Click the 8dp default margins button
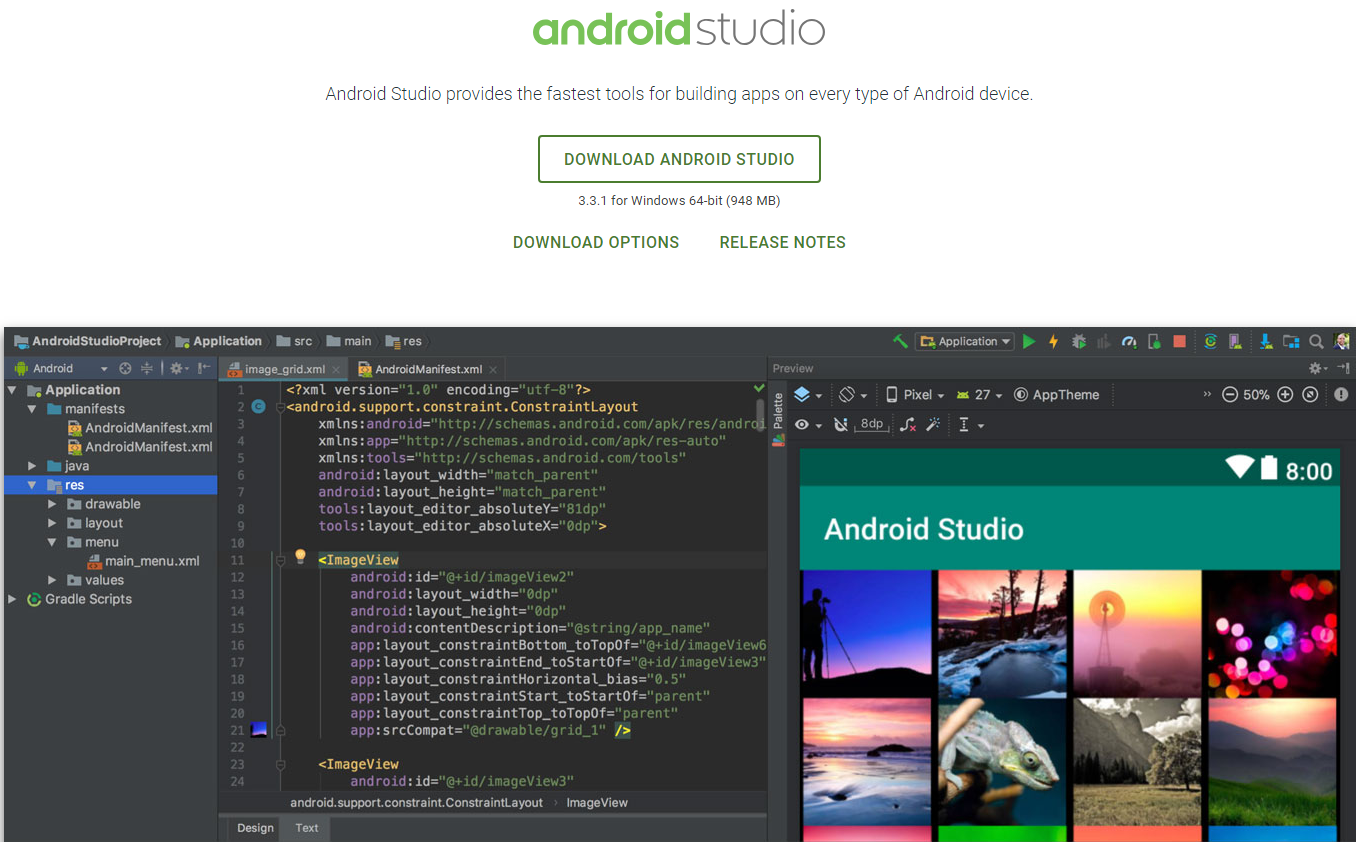This screenshot has width=1356, height=842. tap(872, 424)
